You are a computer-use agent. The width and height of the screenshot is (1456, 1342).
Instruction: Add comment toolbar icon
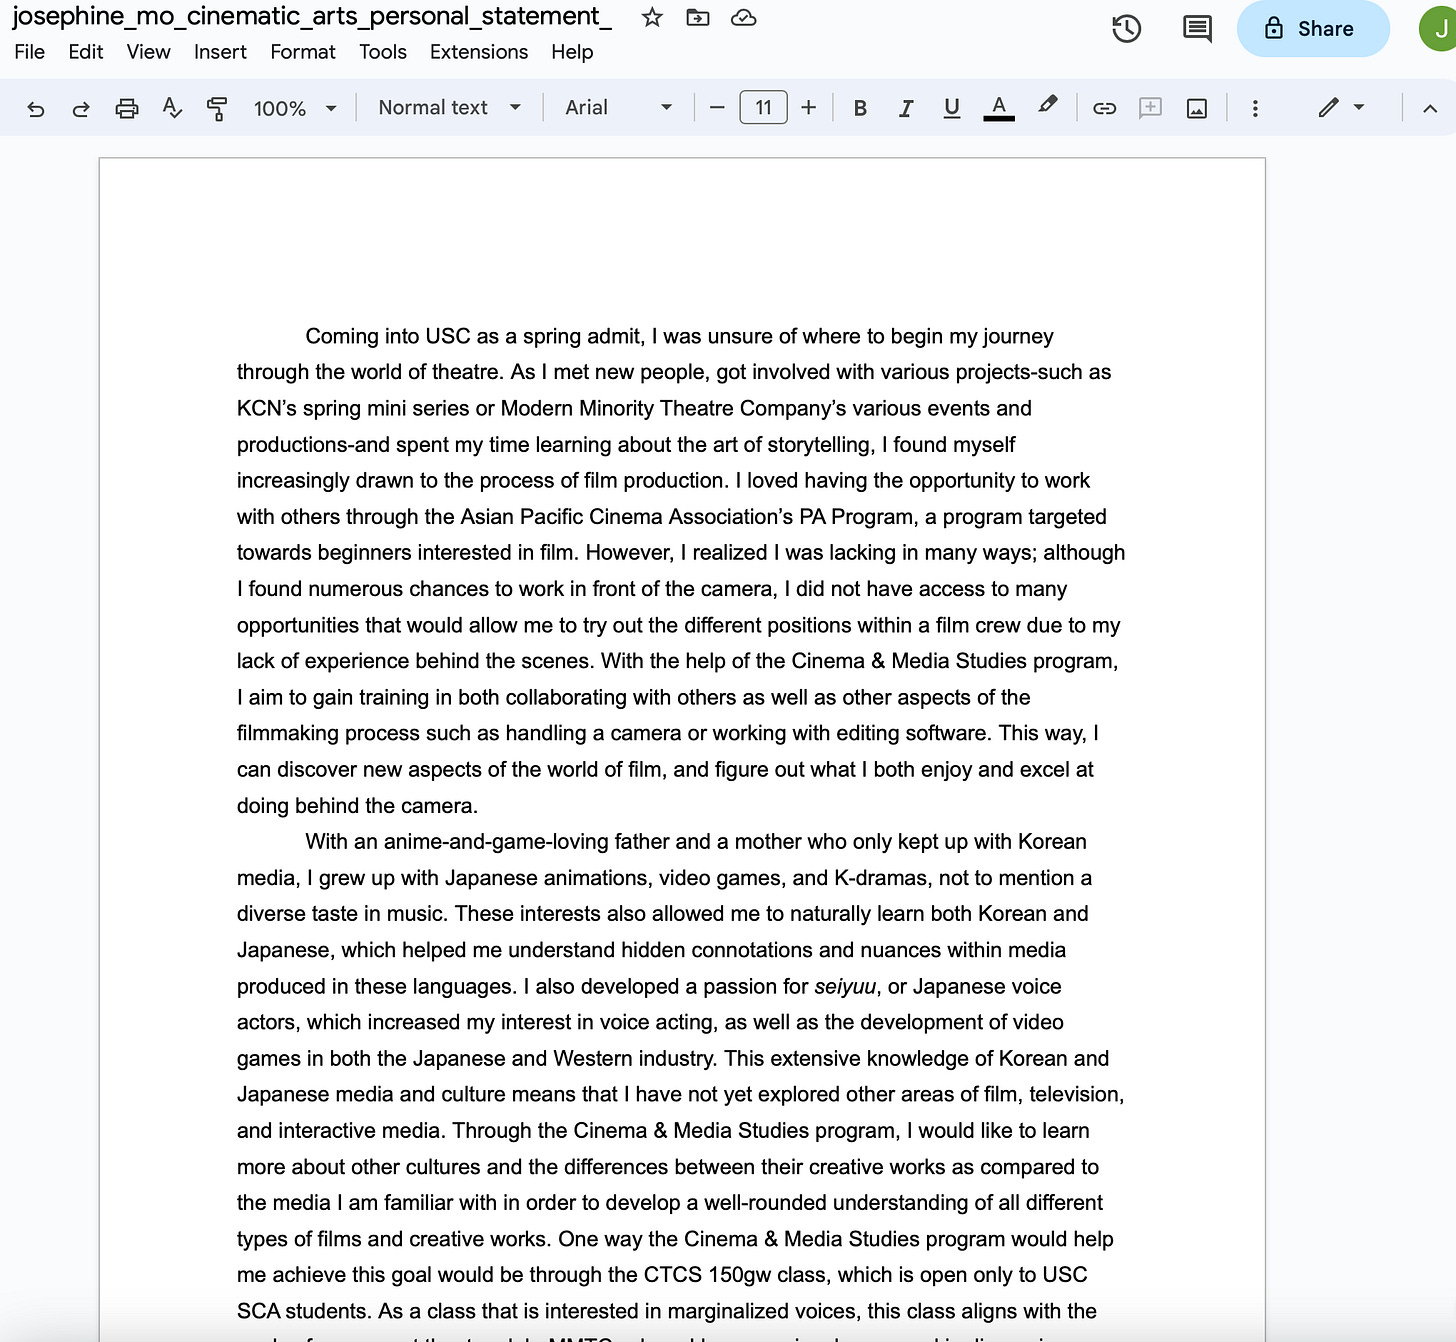click(x=1150, y=108)
